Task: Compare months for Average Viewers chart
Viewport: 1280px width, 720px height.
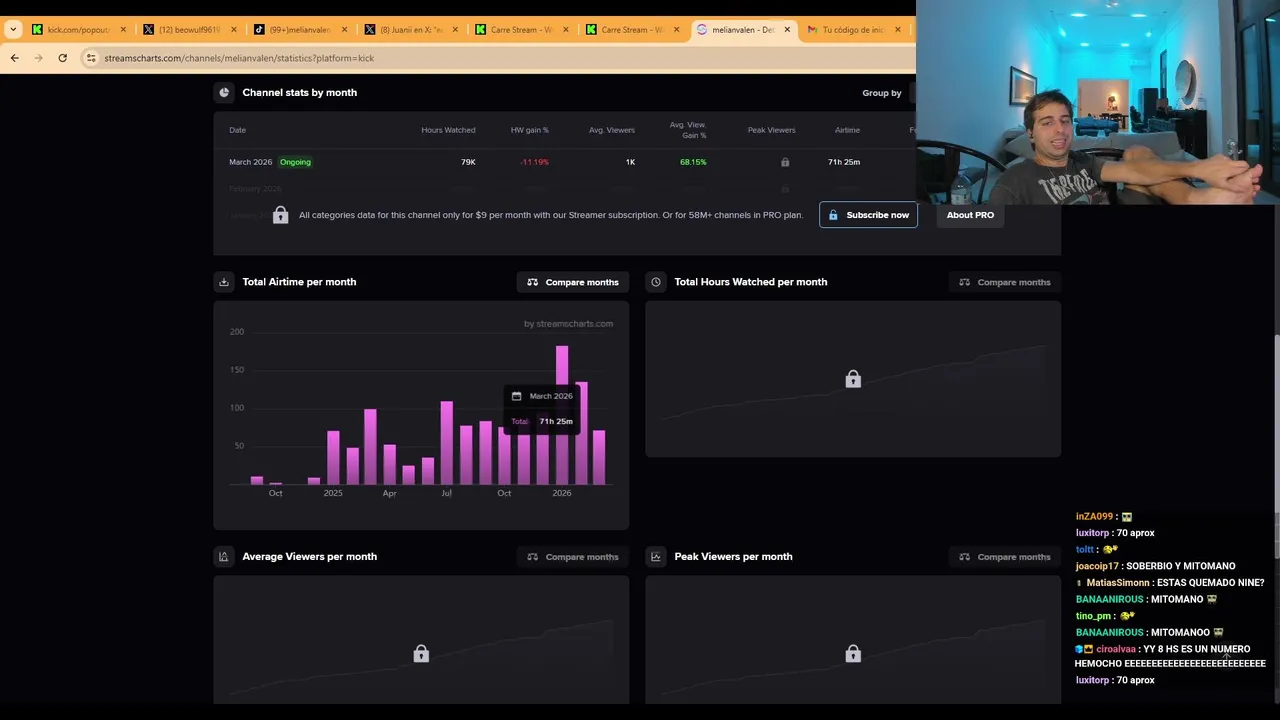Action: (573, 557)
